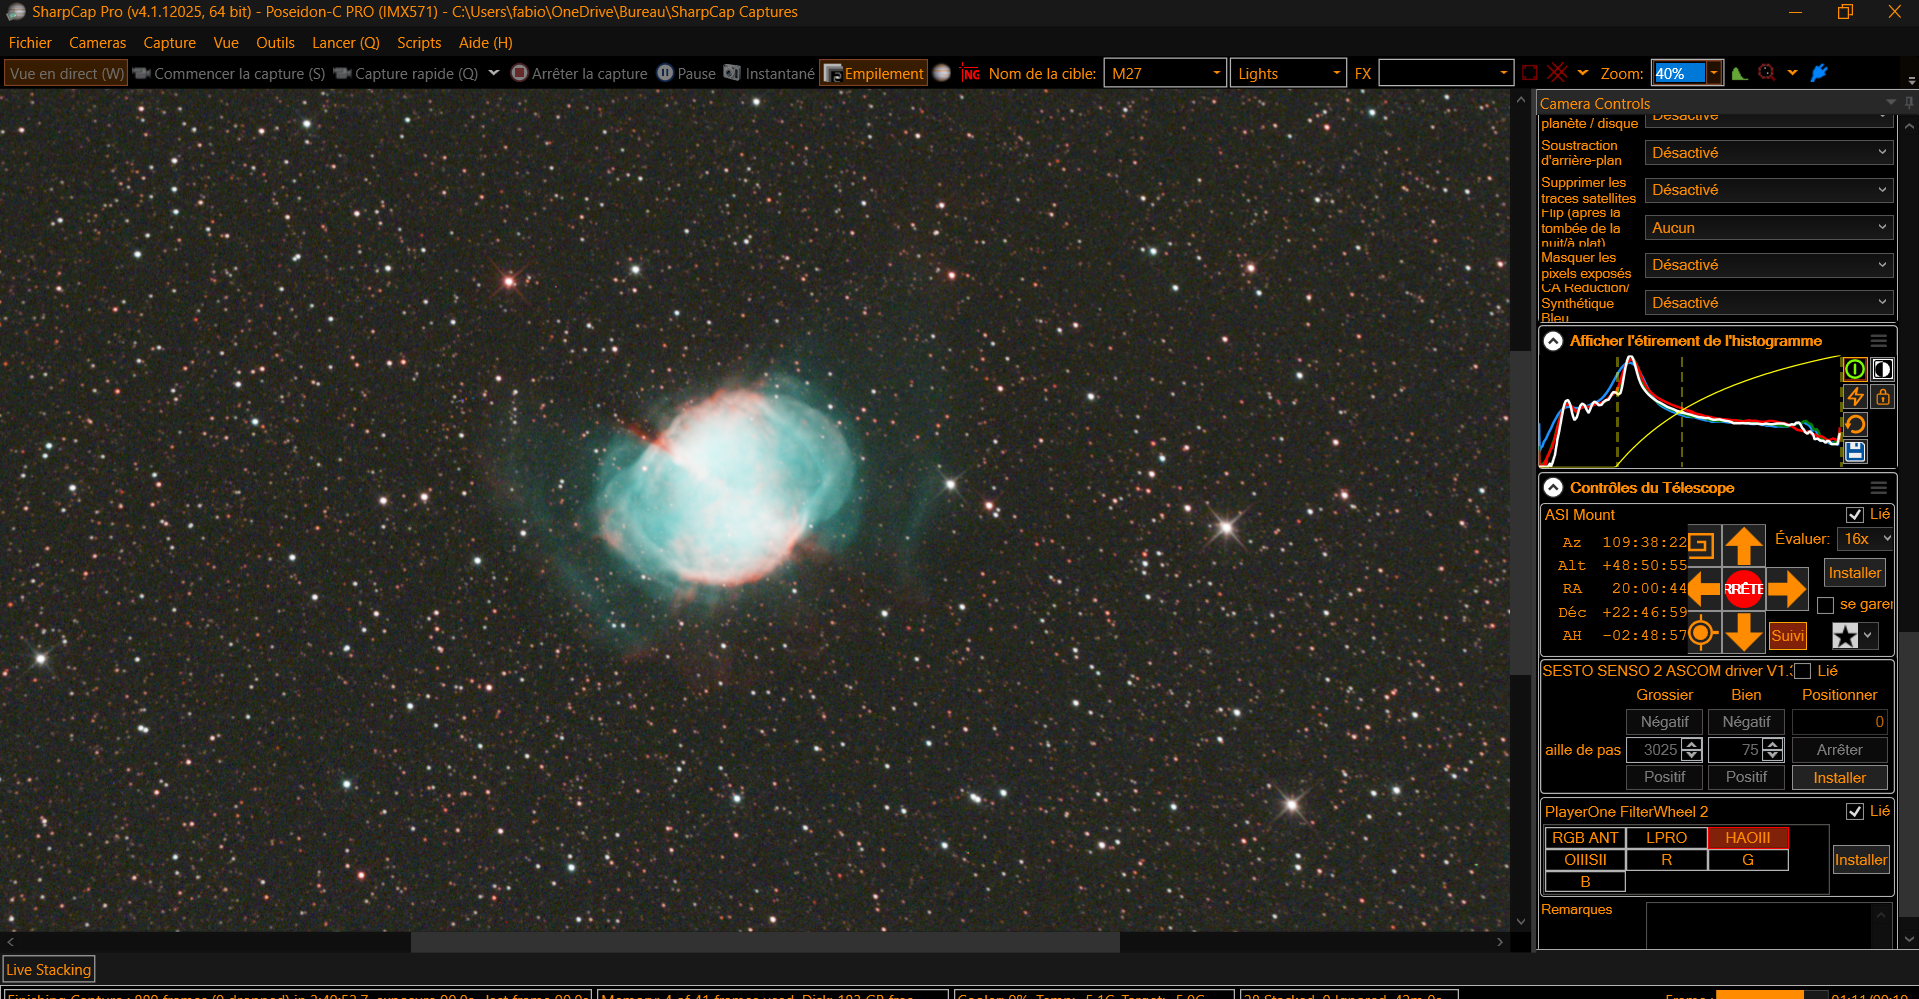1919x999 pixels.
Task: Open the Cameras menu
Action: [x=98, y=43]
